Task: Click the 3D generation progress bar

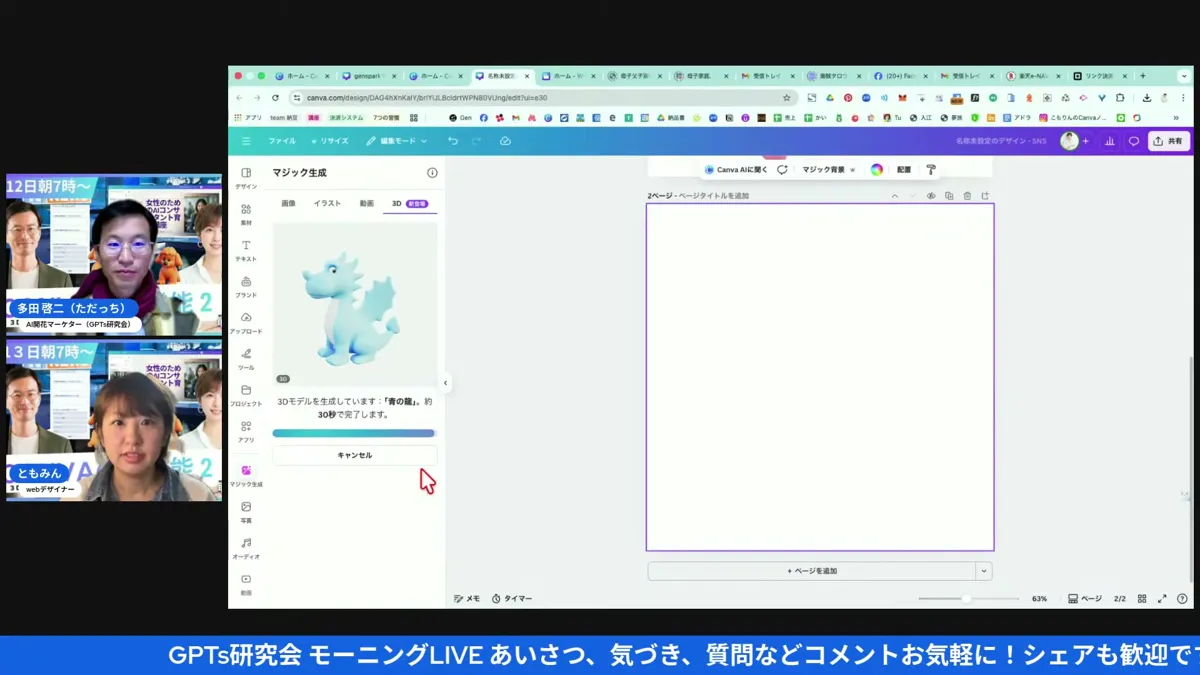Action: point(354,433)
